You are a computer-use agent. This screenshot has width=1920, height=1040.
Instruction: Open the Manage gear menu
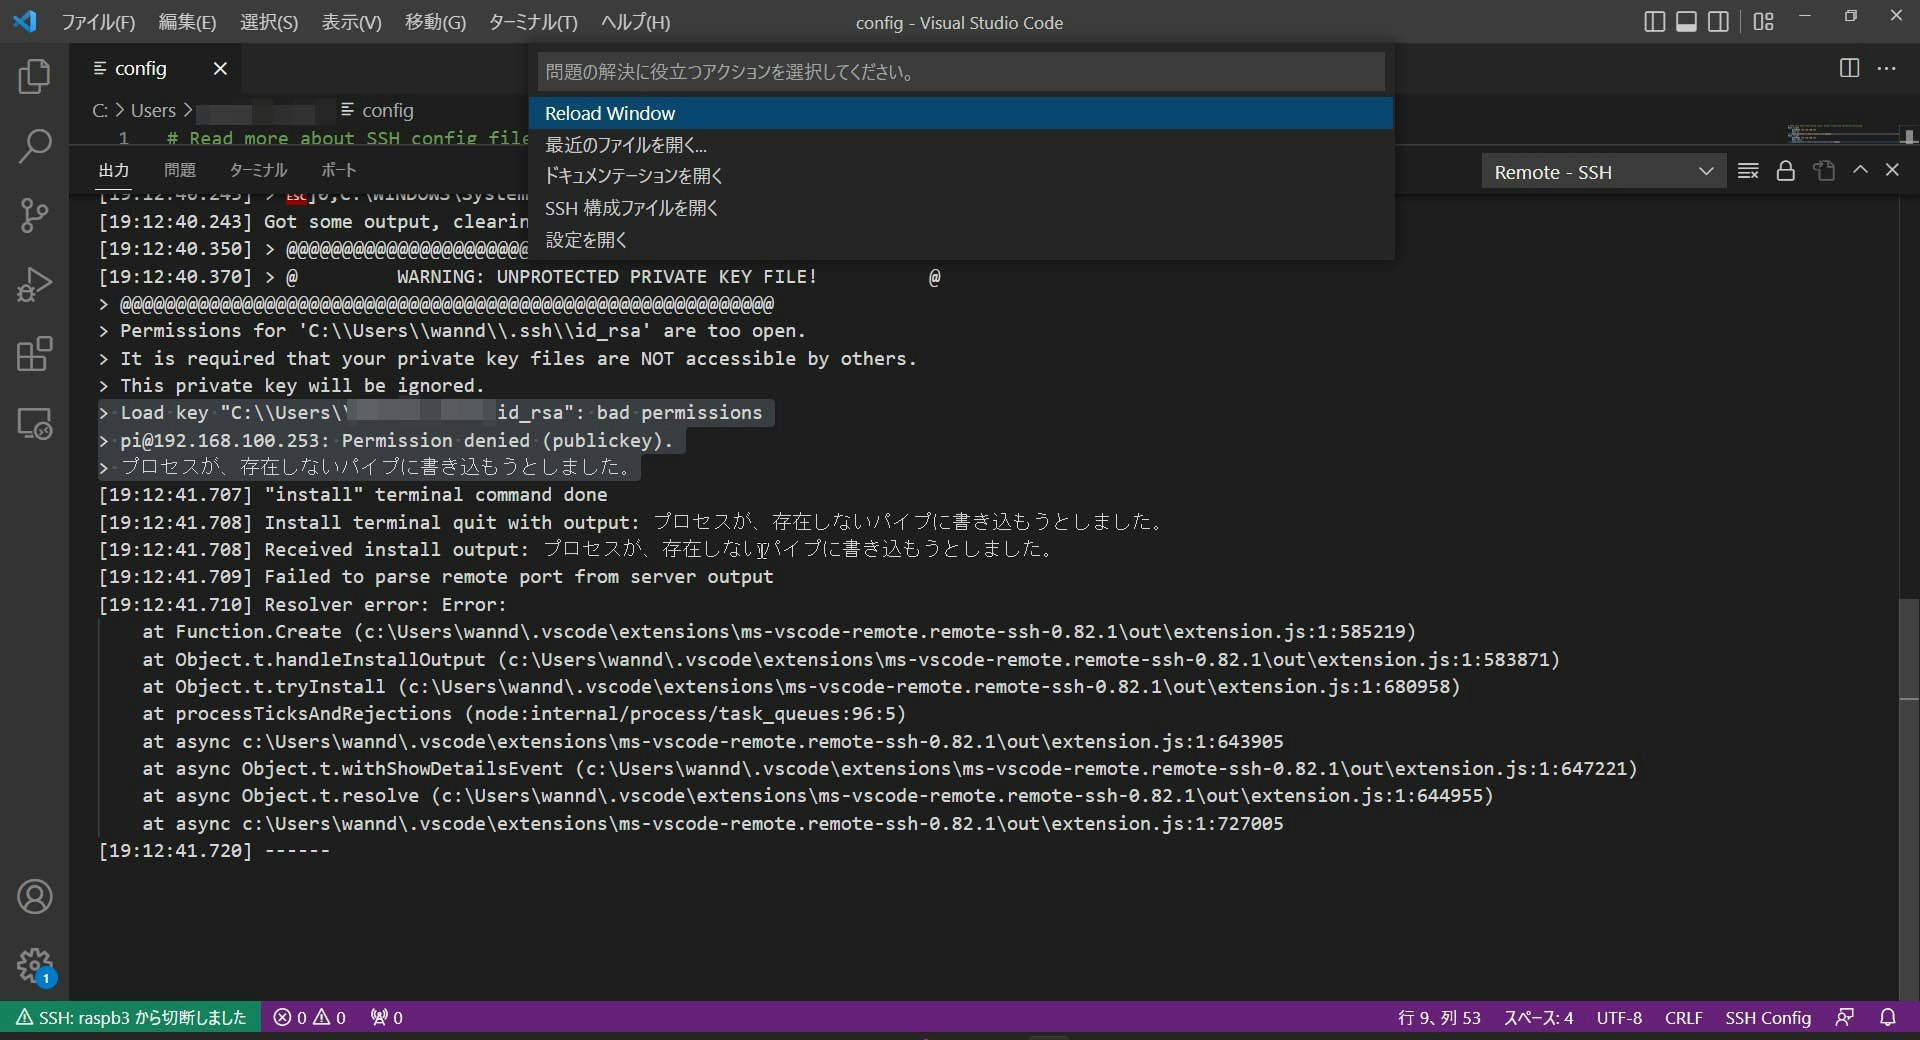click(35, 966)
